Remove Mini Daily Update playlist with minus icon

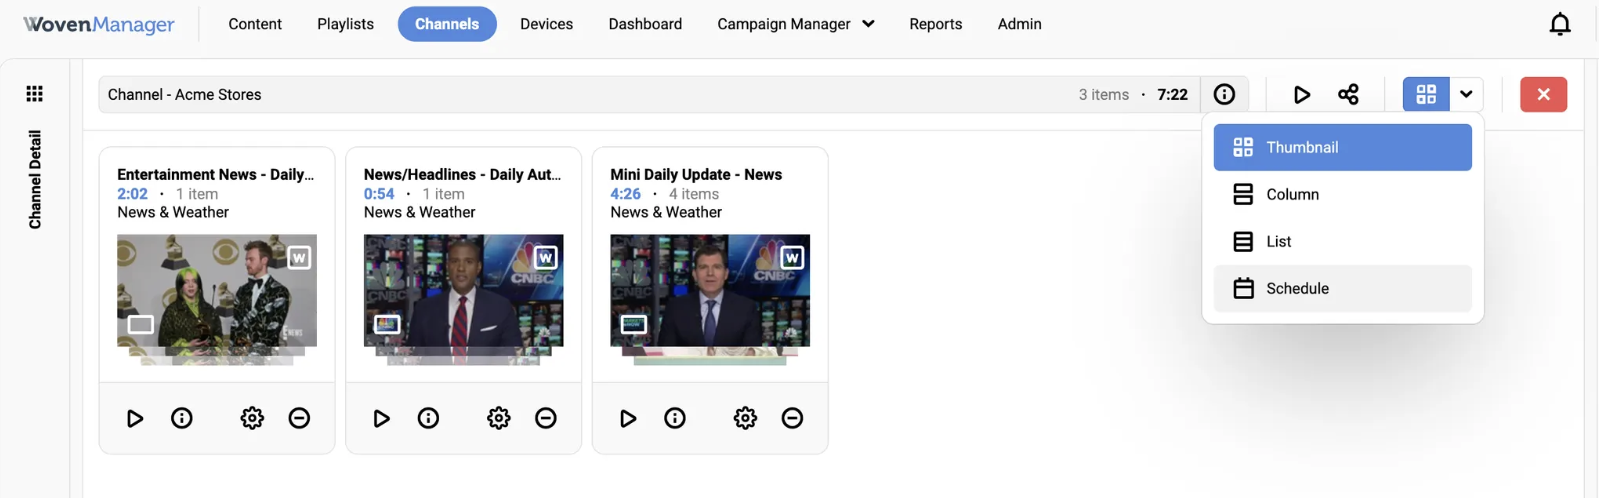[x=792, y=418]
